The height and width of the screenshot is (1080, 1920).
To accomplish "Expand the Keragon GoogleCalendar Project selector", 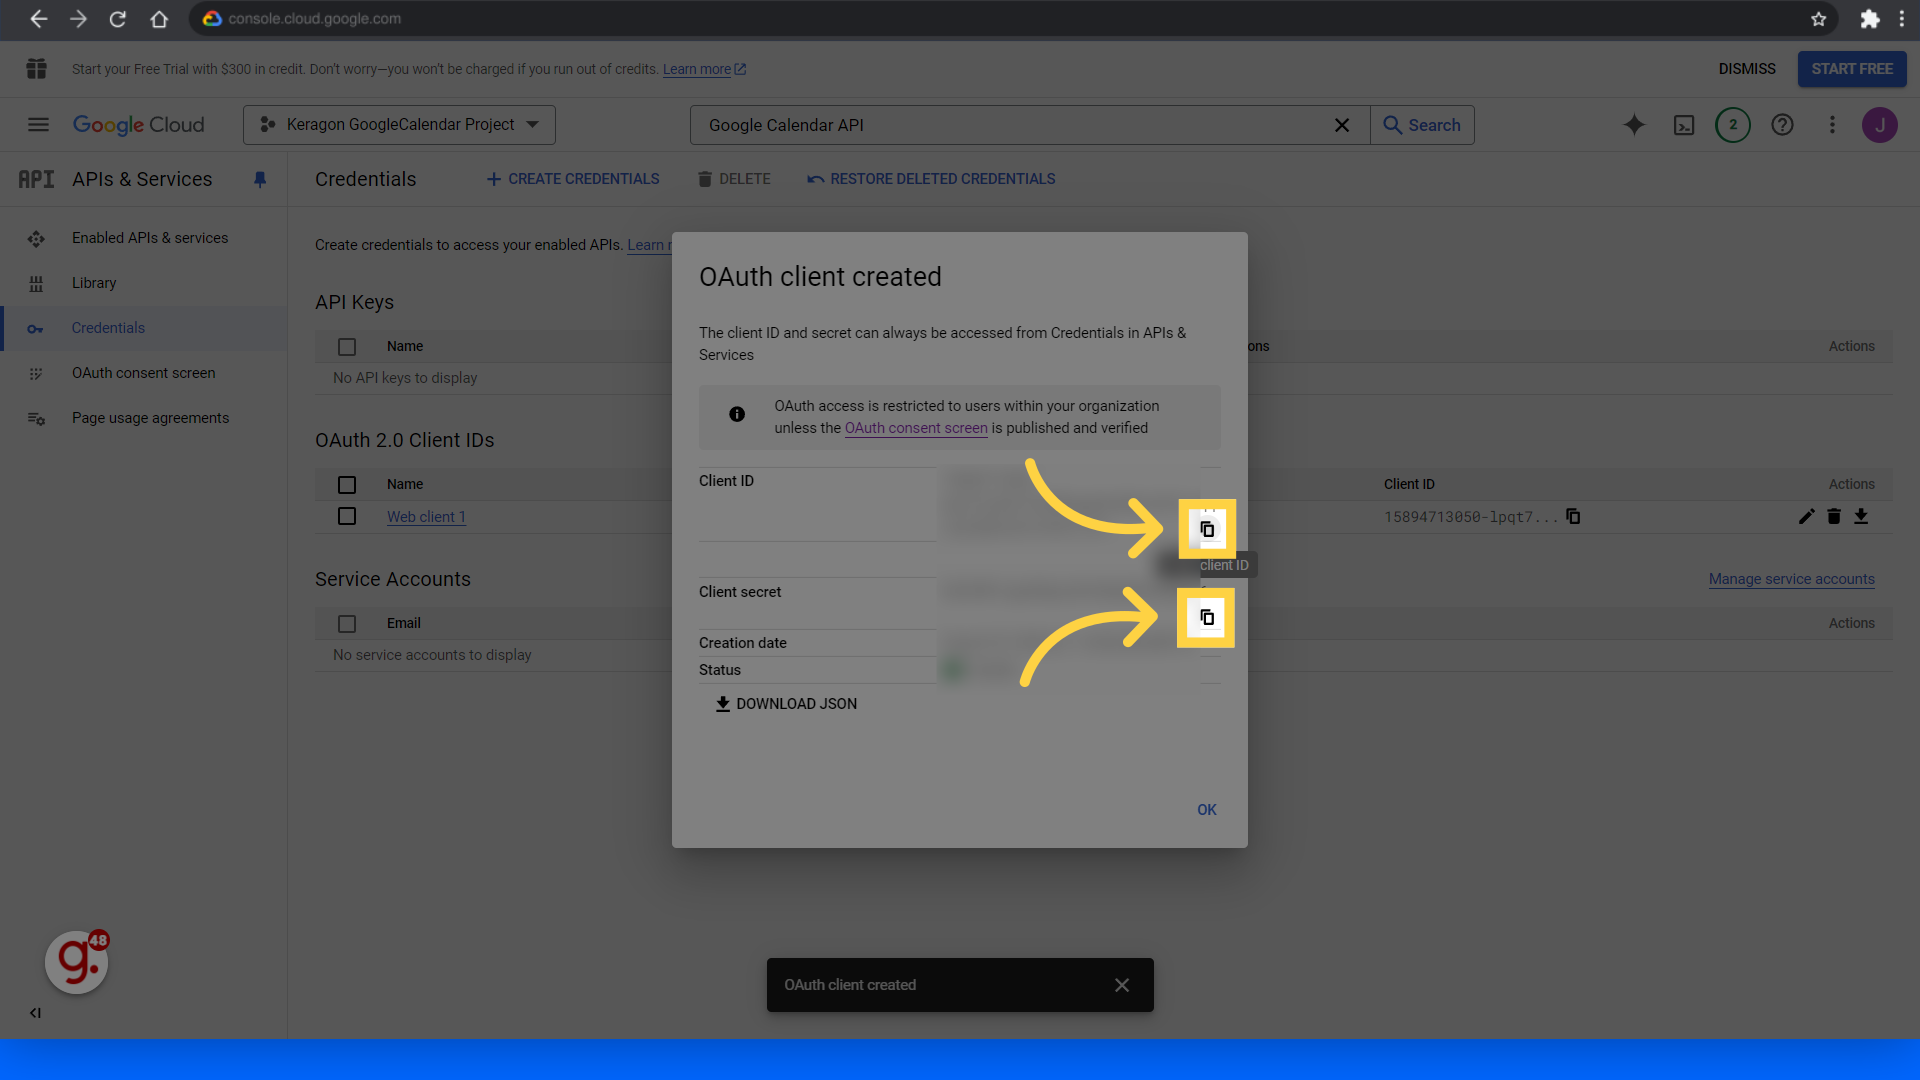I will coord(399,125).
